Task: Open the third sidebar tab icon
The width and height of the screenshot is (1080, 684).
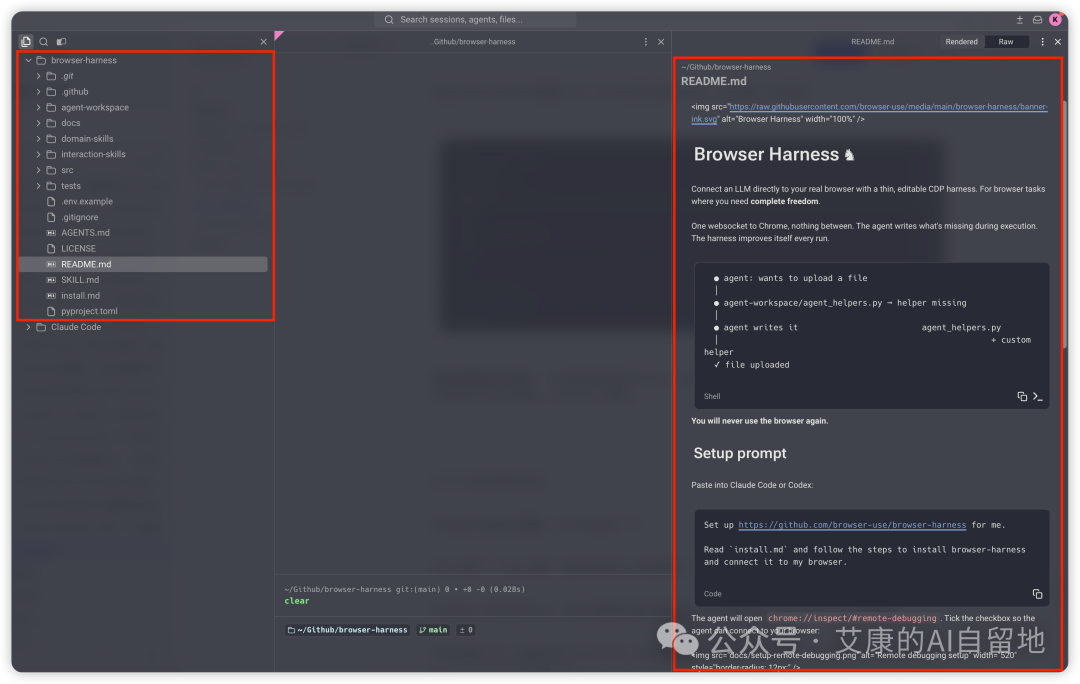Action: (x=61, y=41)
